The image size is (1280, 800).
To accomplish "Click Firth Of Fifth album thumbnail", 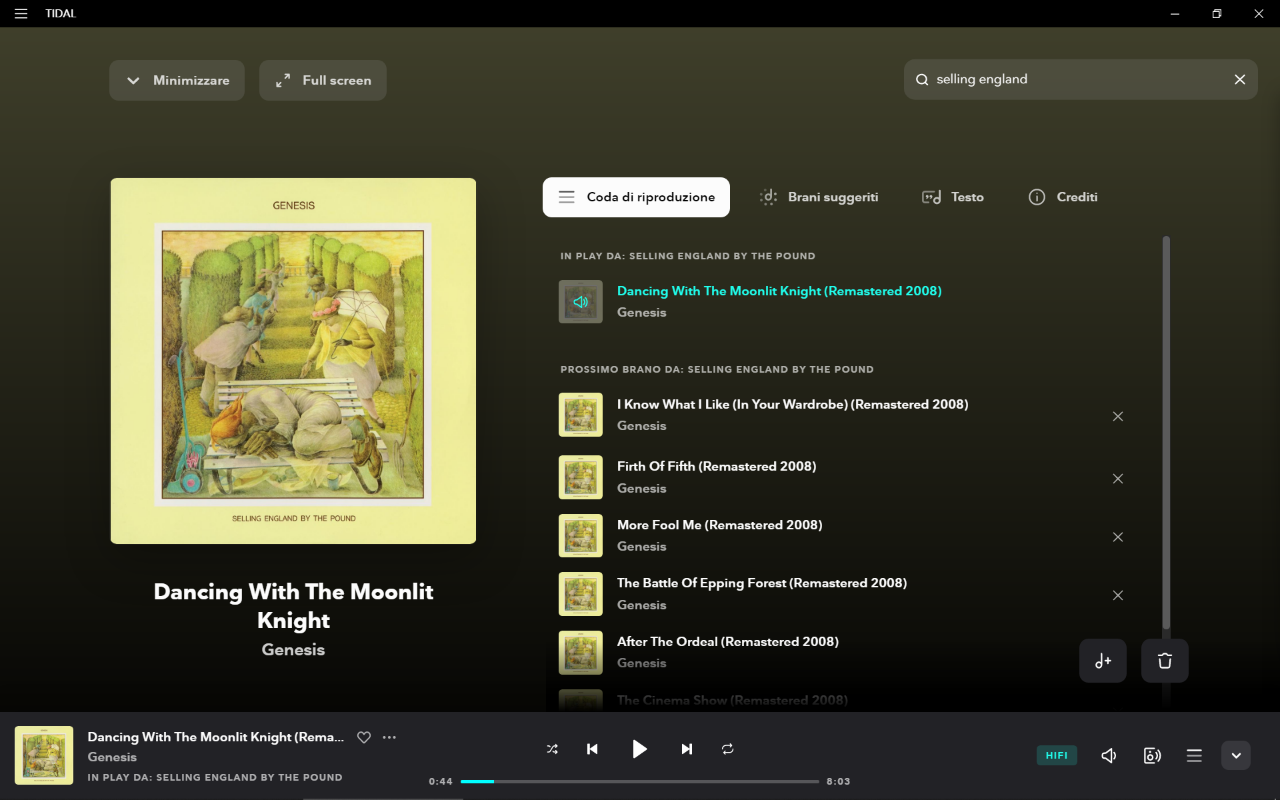I will coord(581,477).
